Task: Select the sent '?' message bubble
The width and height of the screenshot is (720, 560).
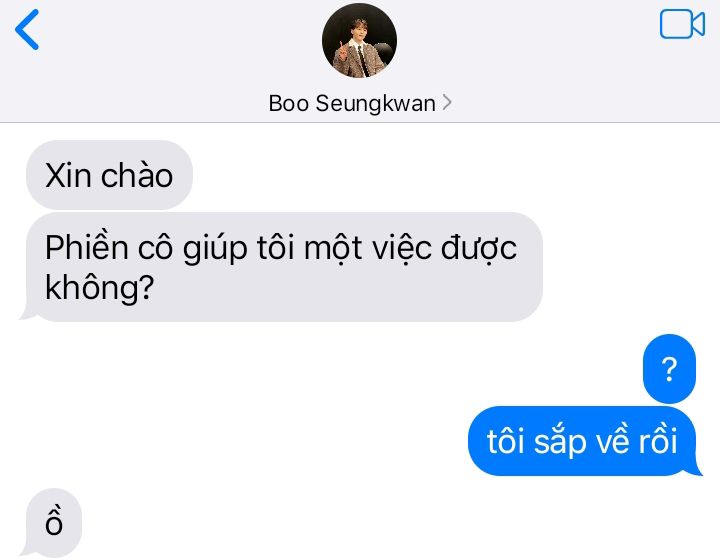Action: [669, 369]
